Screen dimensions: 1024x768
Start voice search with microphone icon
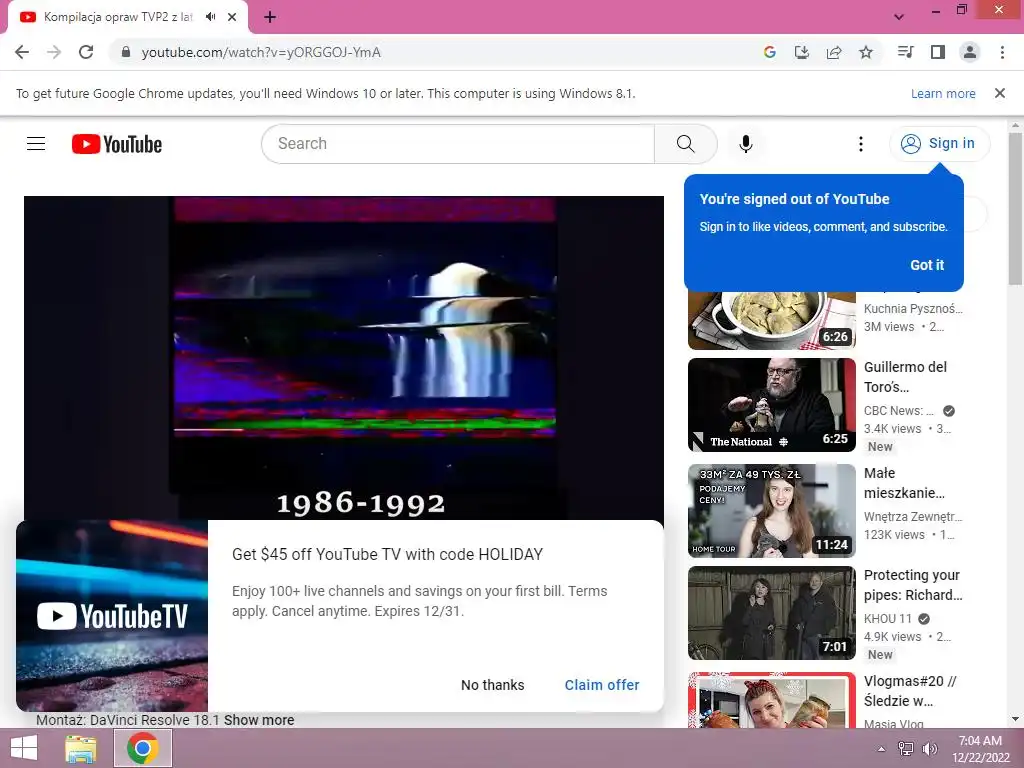coord(745,144)
